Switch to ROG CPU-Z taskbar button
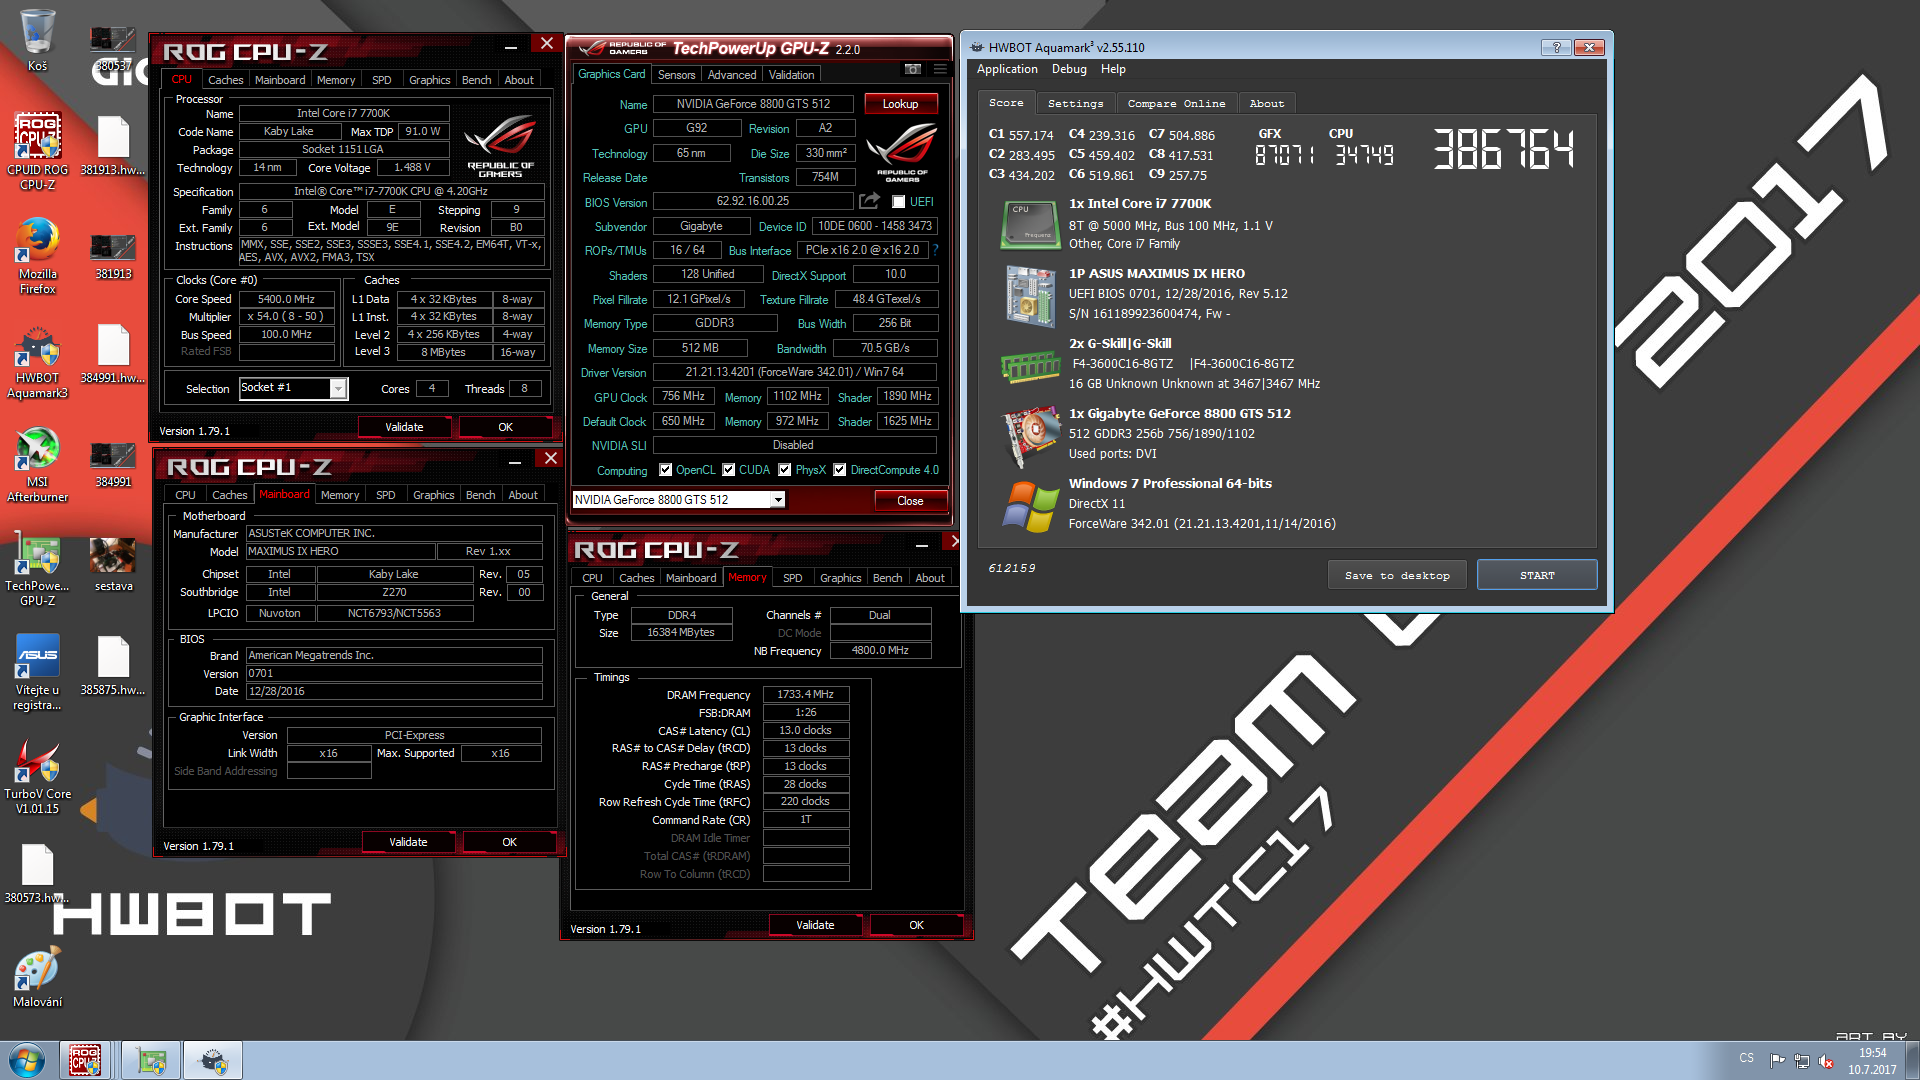This screenshot has width=1920, height=1080. [85, 1060]
